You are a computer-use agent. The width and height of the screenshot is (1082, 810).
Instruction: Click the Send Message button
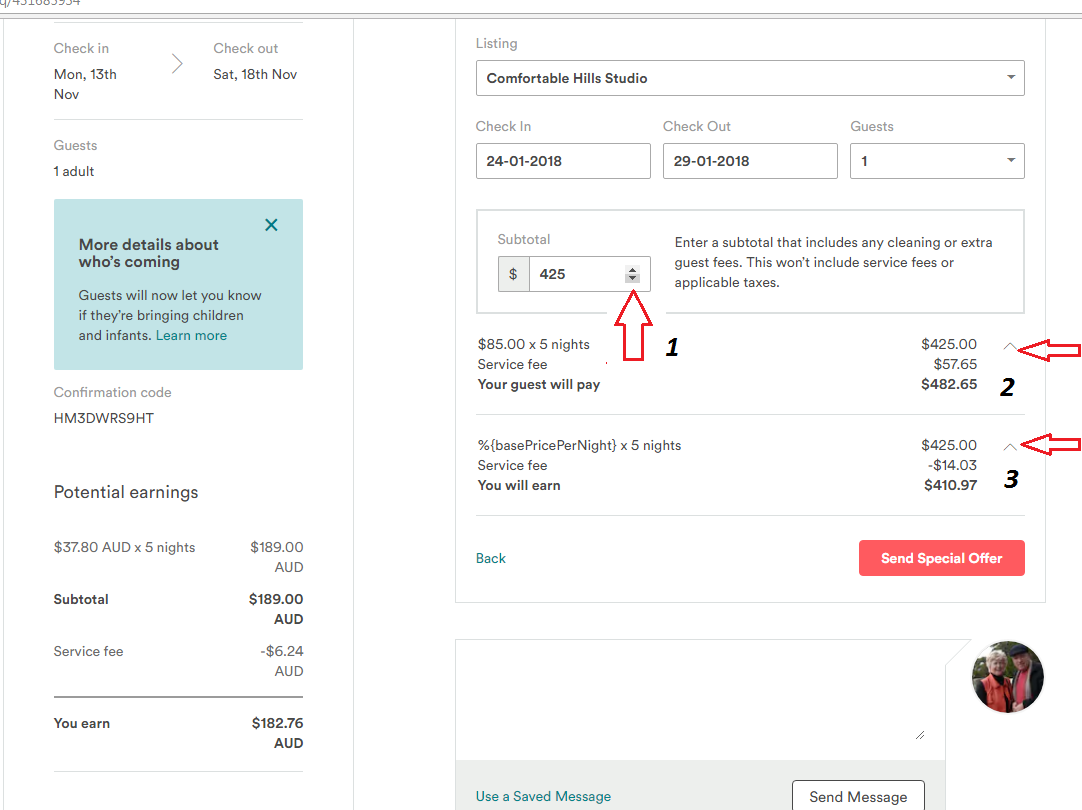click(858, 796)
